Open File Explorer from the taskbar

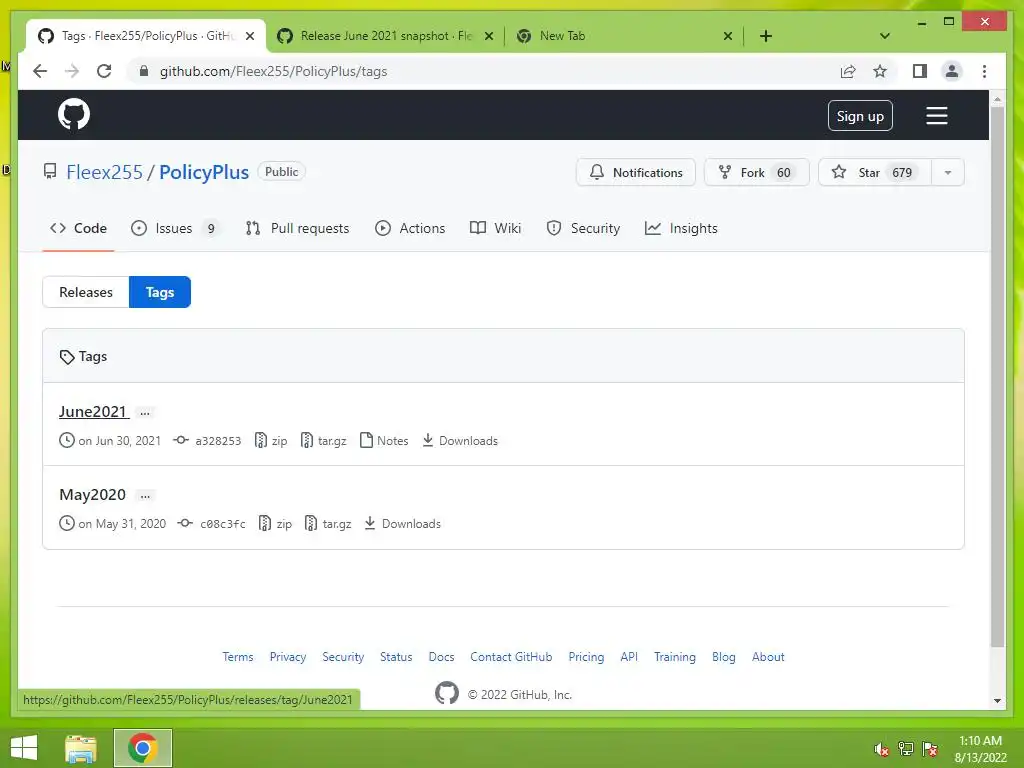[81, 748]
